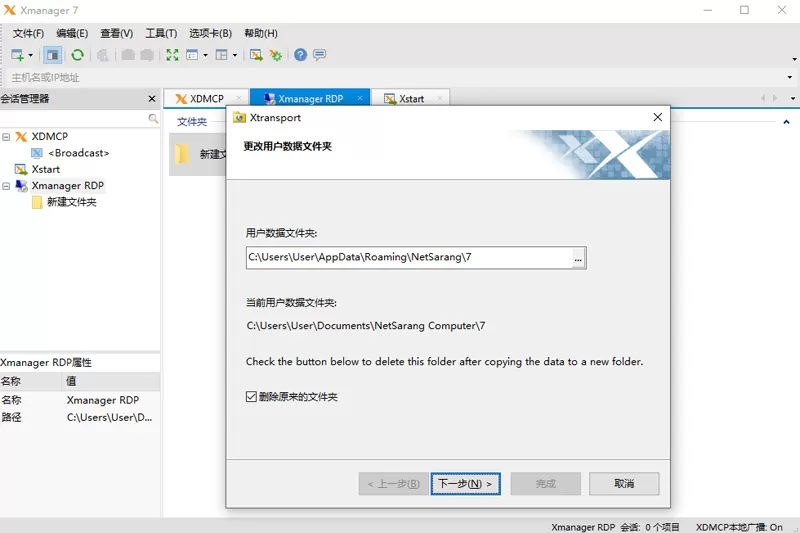
Task: Open Xconfig settings gear icon
Action: [x=276, y=55]
